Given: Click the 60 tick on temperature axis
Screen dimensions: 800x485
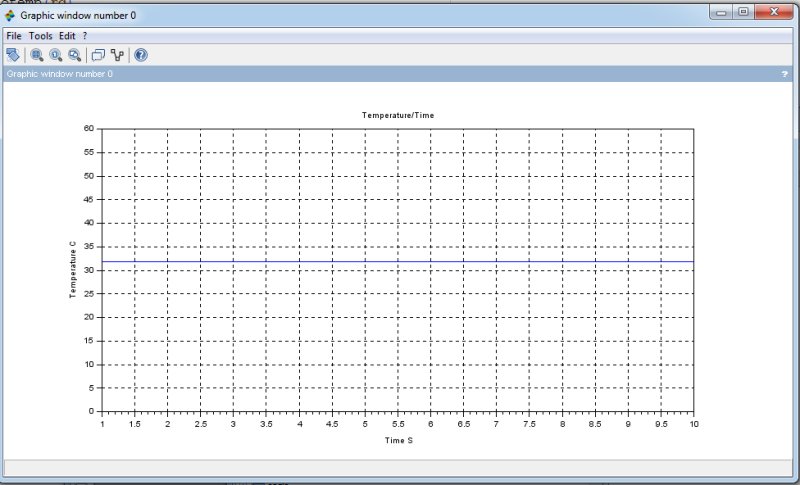Looking at the screenshot, I should click(89, 129).
